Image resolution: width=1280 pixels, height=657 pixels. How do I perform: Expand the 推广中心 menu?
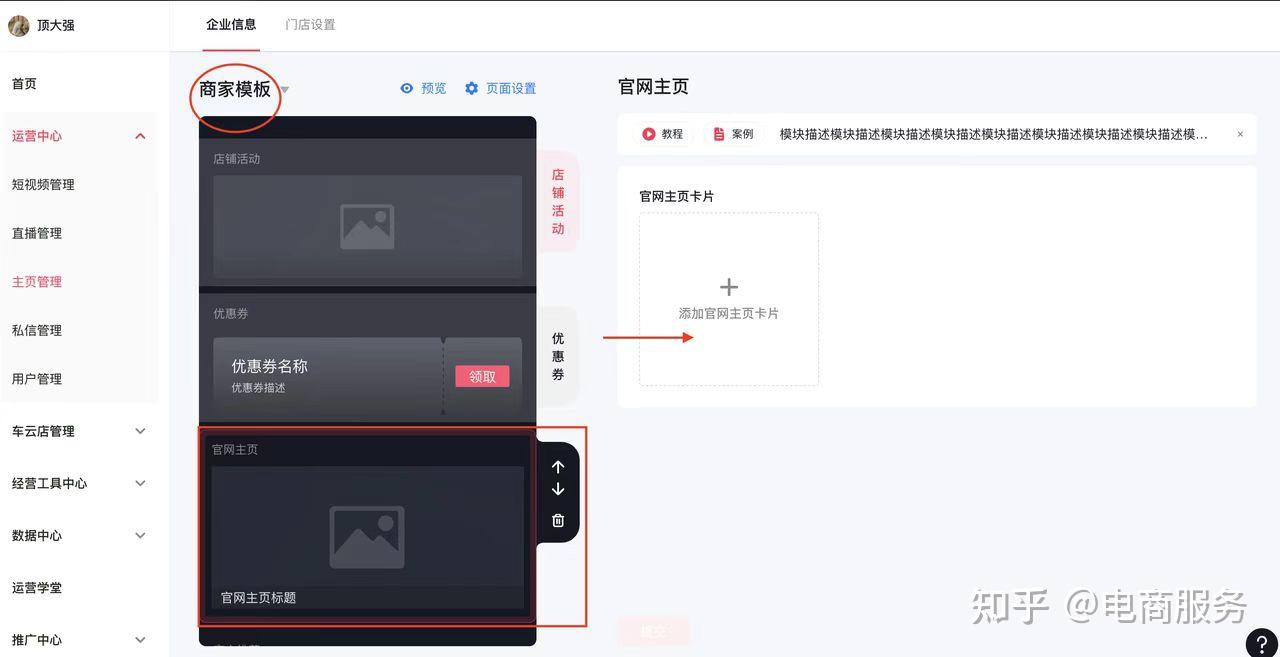coord(140,640)
